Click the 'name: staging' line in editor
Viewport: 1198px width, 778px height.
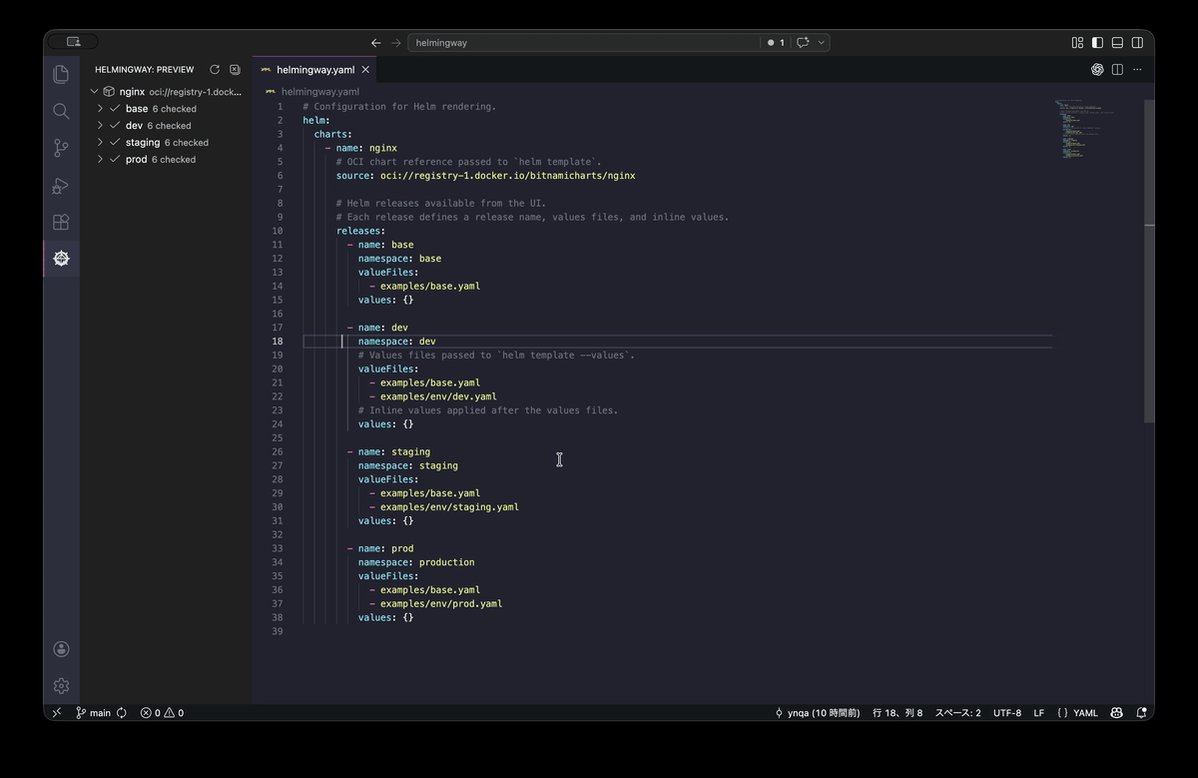393,452
